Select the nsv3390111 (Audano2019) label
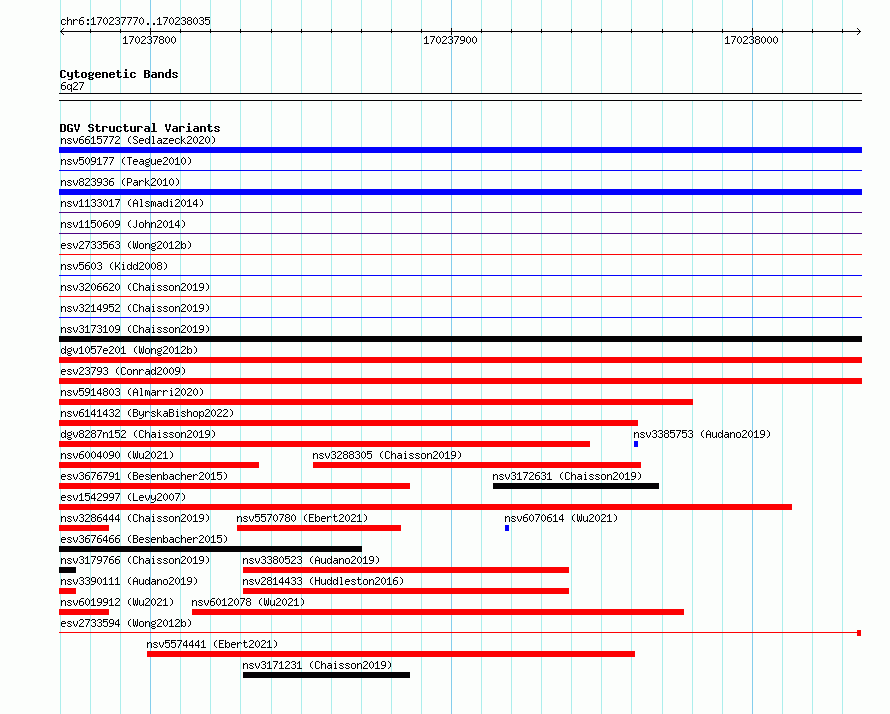This screenshot has width=890, height=714. coord(129,581)
